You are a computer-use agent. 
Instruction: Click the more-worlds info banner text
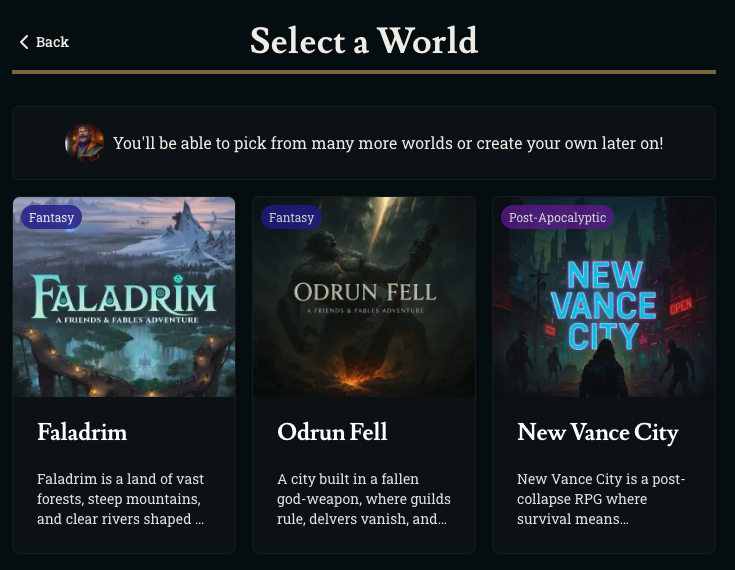pyautogui.click(x=388, y=143)
